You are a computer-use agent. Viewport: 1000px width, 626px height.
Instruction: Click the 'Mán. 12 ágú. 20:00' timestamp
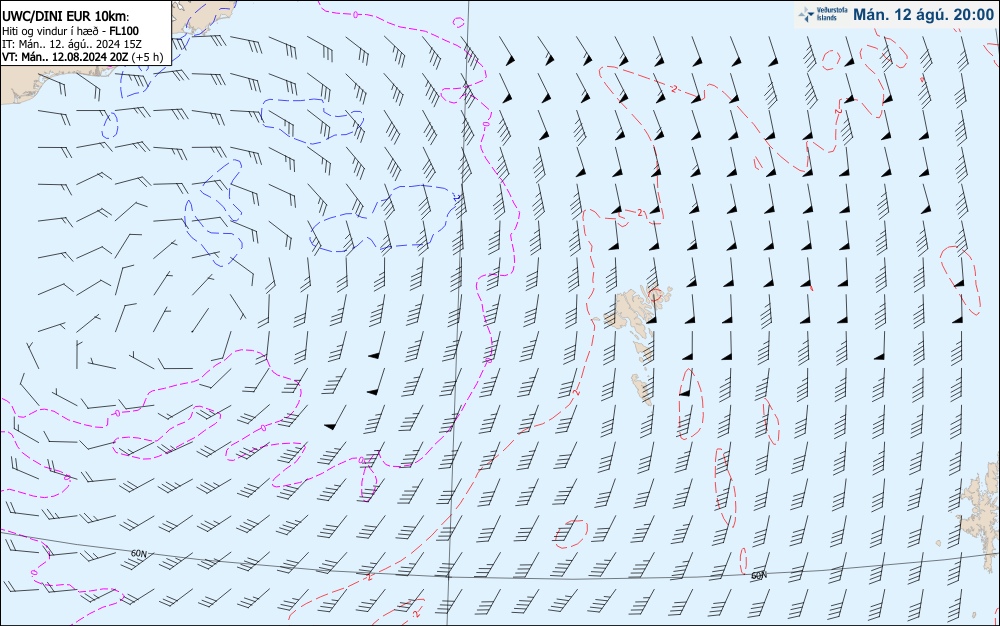coord(923,15)
